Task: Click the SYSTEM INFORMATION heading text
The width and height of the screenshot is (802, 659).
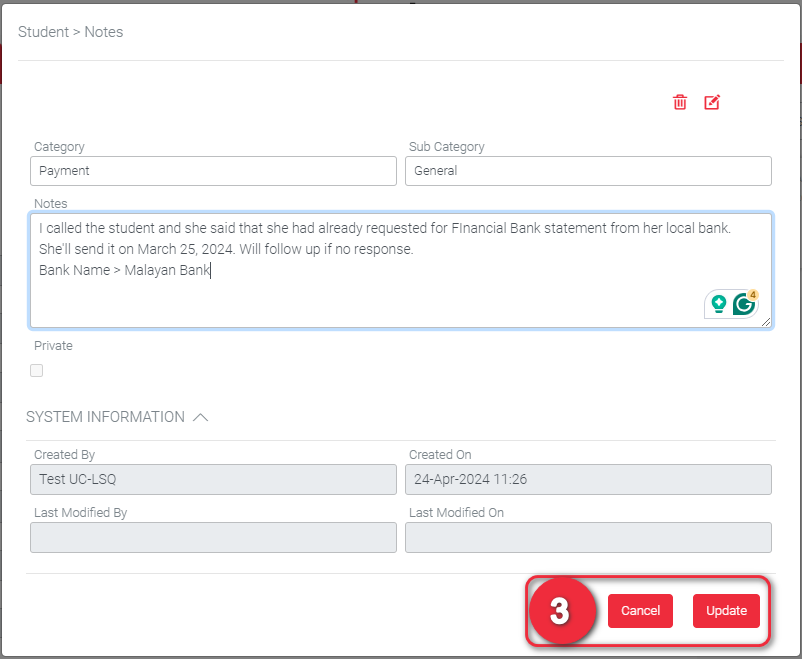Action: coord(105,417)
